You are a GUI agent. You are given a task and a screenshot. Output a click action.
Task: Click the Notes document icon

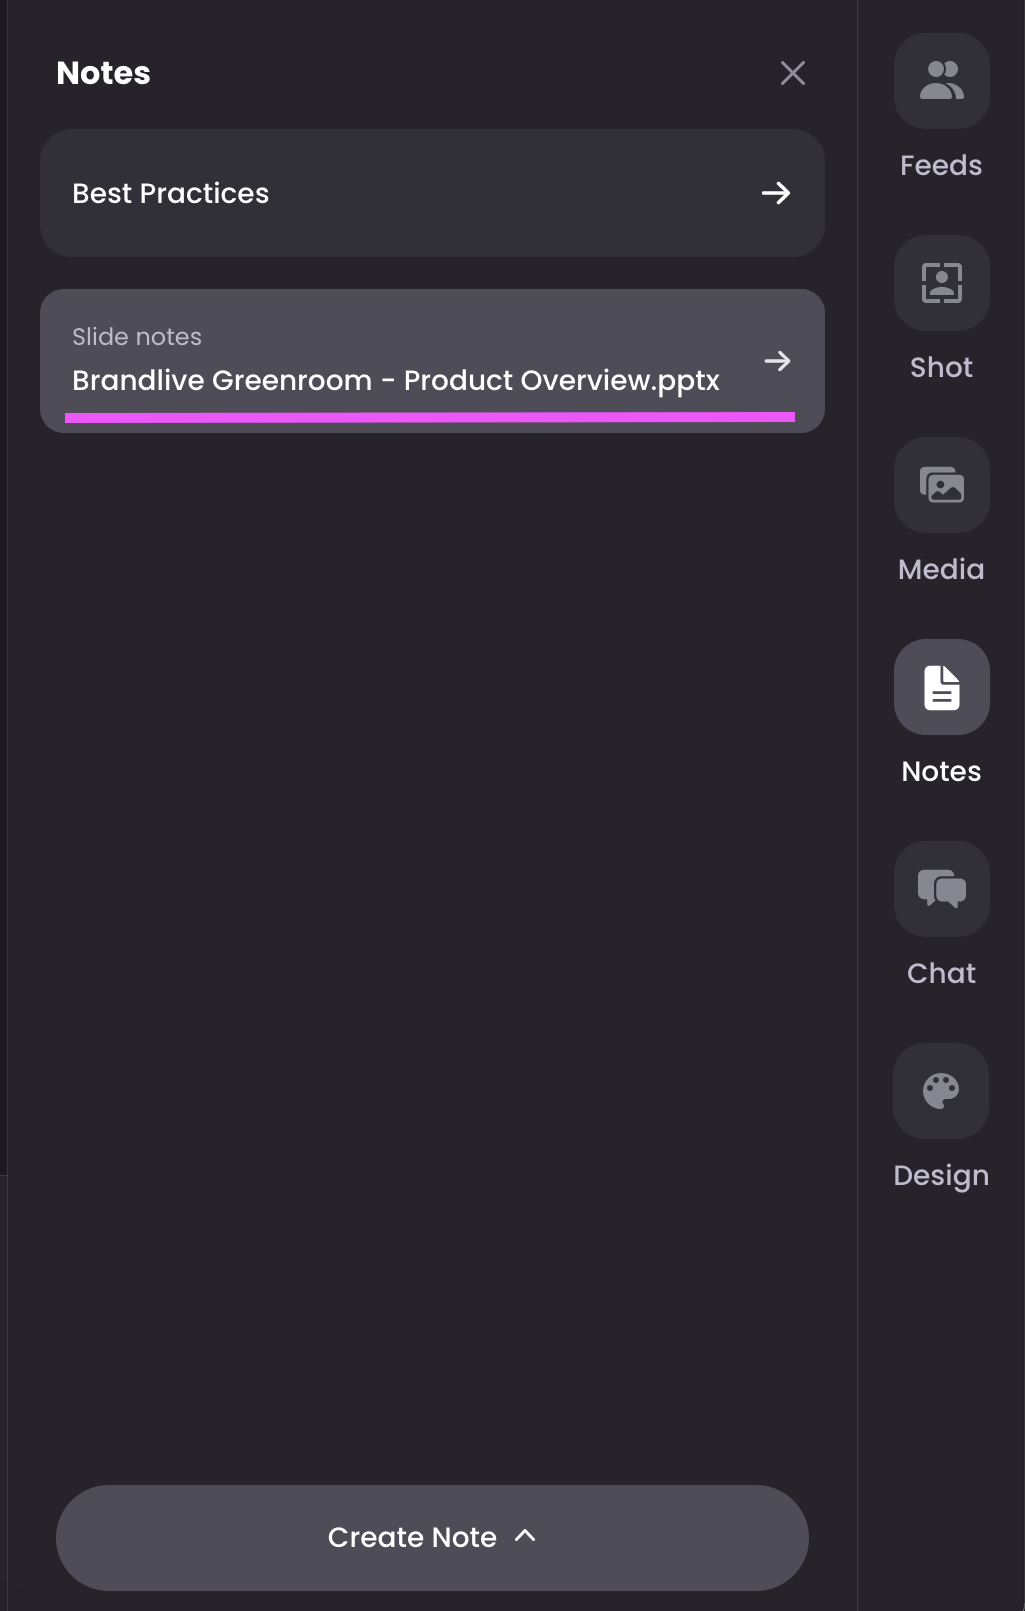click(941, 687)
